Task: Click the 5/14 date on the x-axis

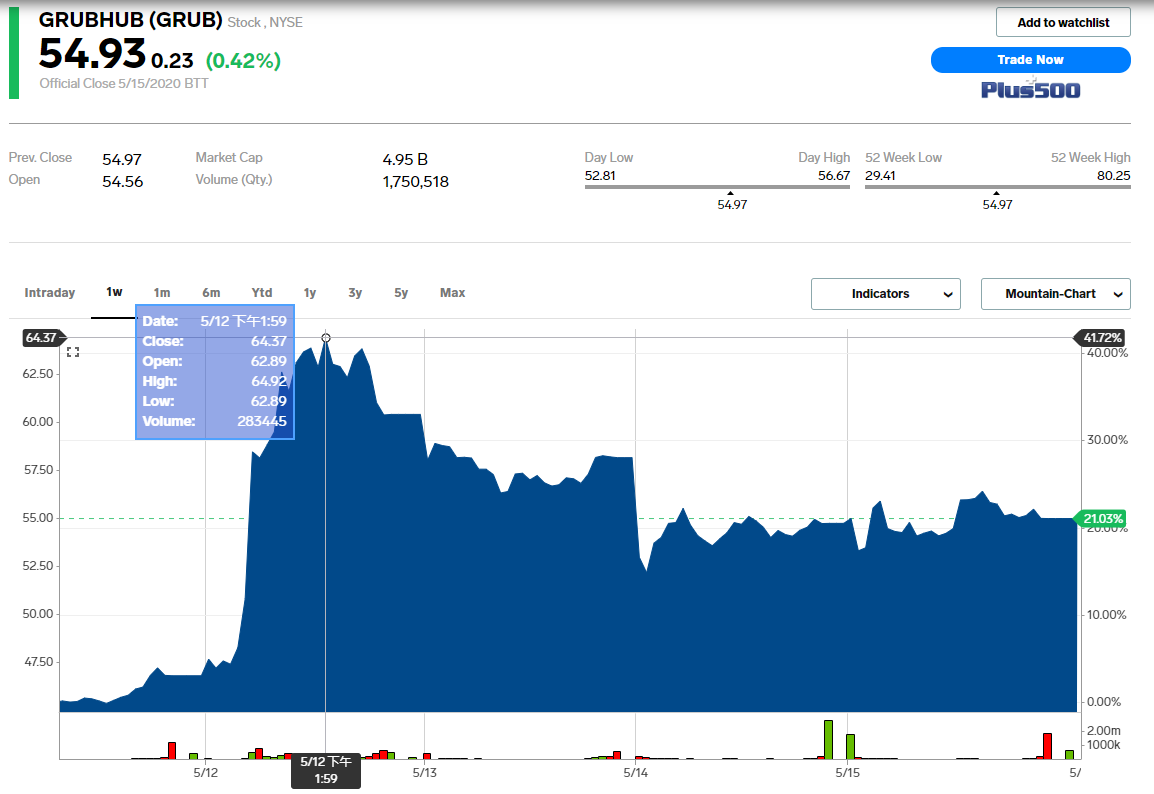Action: click(x=636, y=773)
